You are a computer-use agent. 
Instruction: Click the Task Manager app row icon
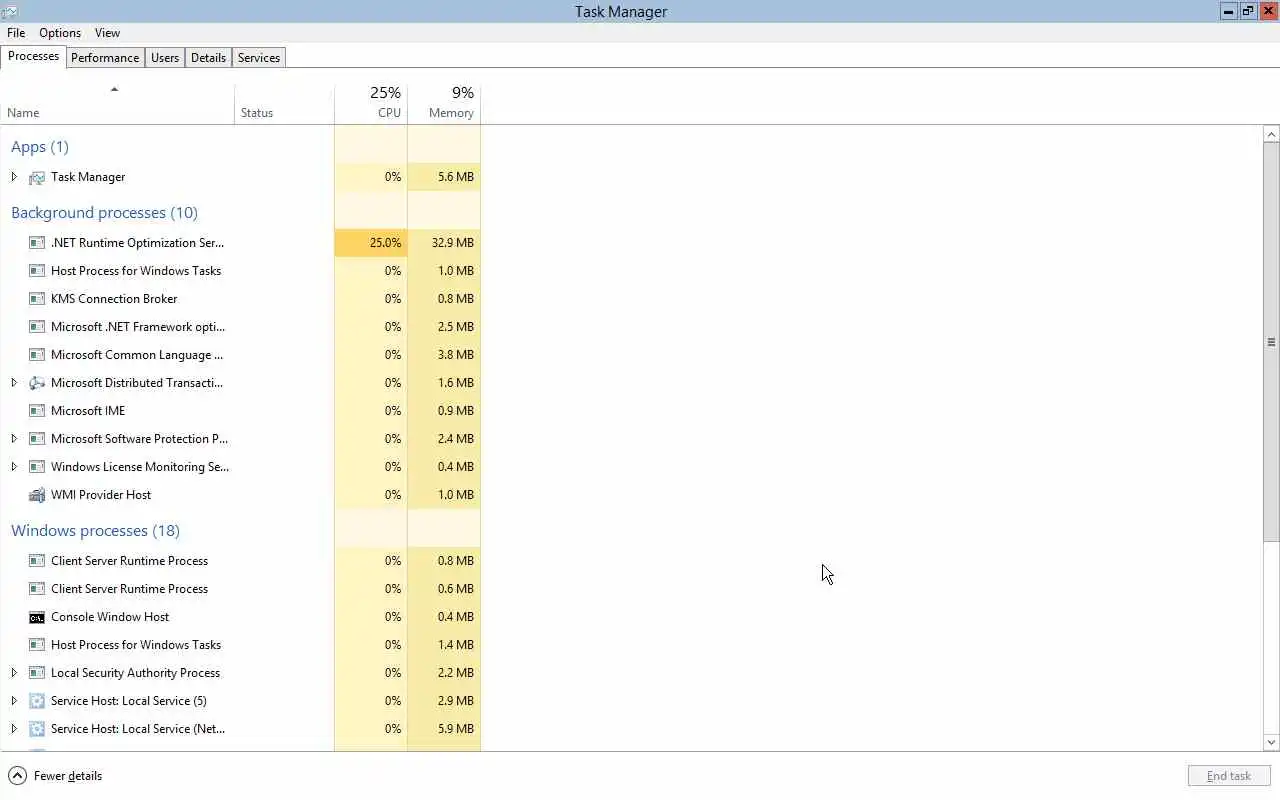coord(37,177)
